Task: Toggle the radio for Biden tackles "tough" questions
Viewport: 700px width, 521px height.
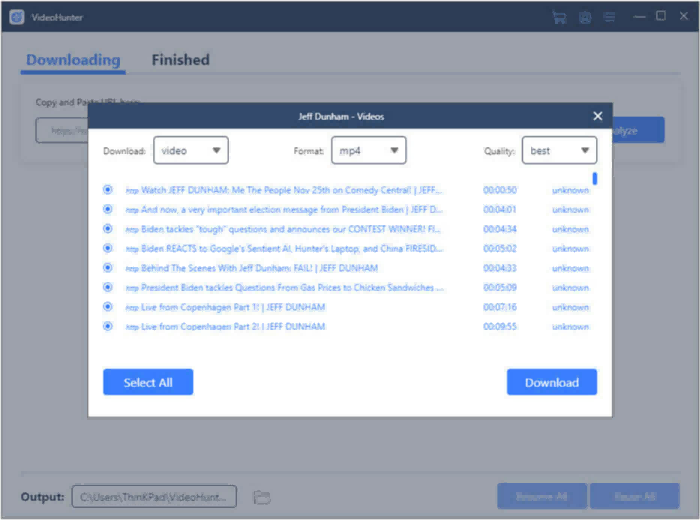Action: 108,229
